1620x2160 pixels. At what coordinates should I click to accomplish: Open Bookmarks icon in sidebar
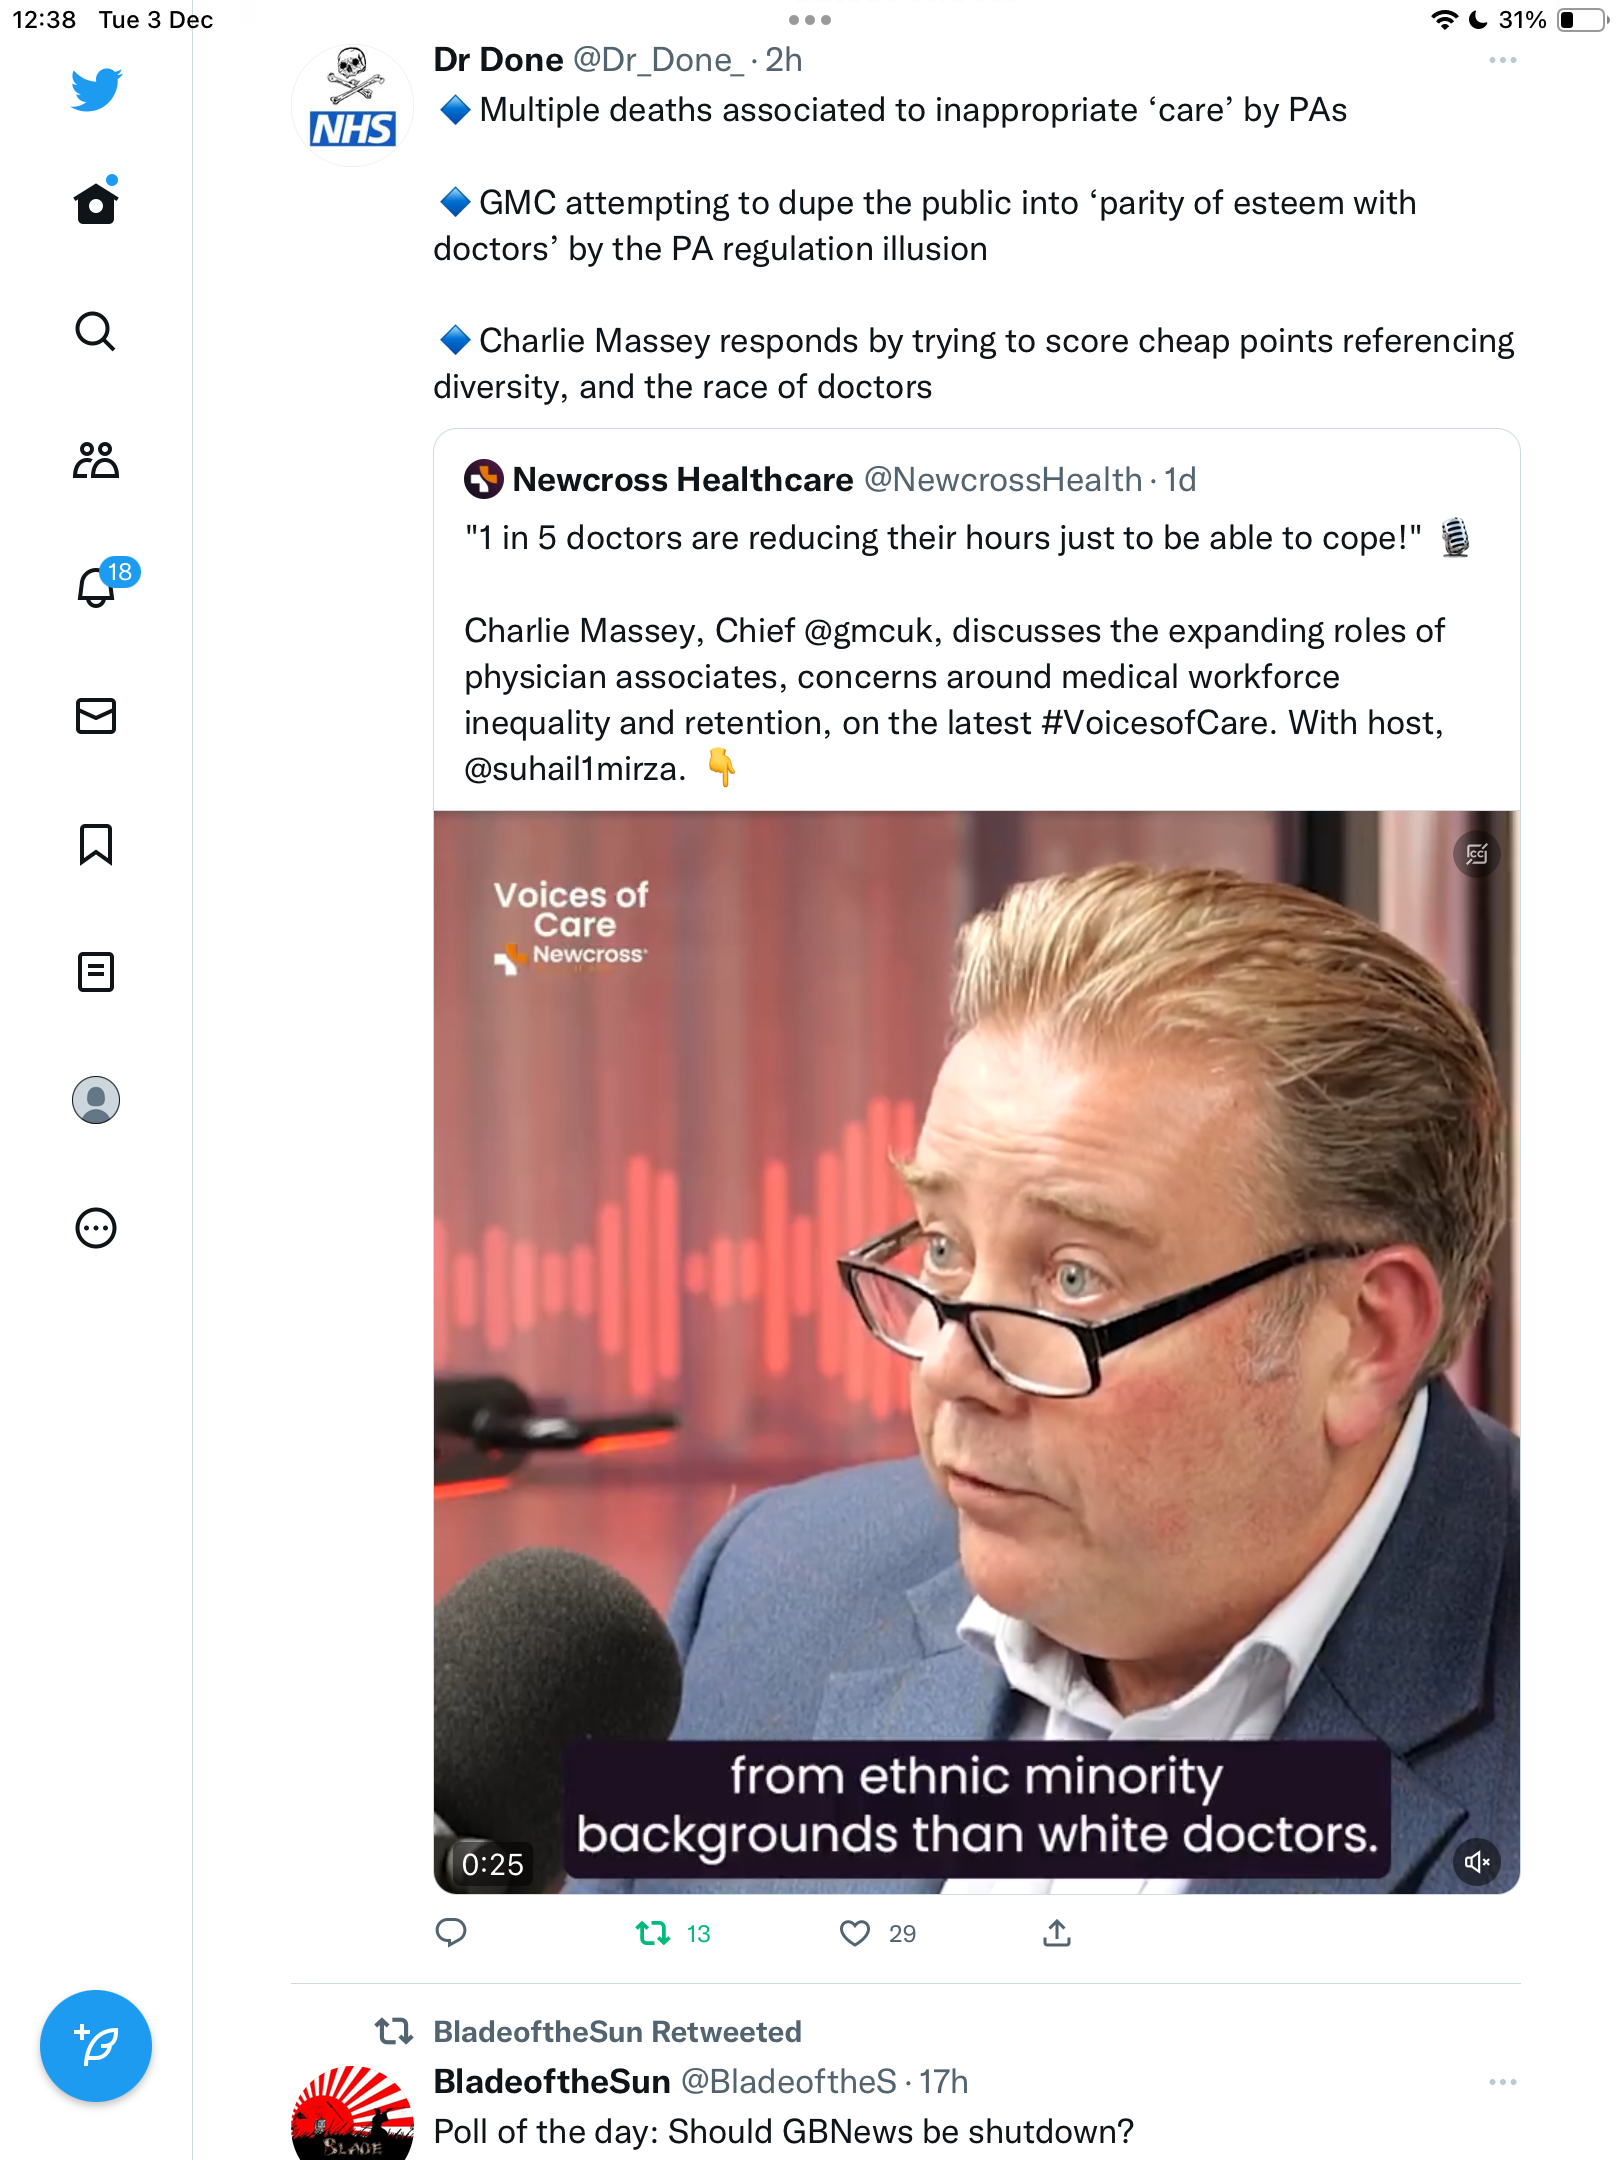click(x=96, y=844)
